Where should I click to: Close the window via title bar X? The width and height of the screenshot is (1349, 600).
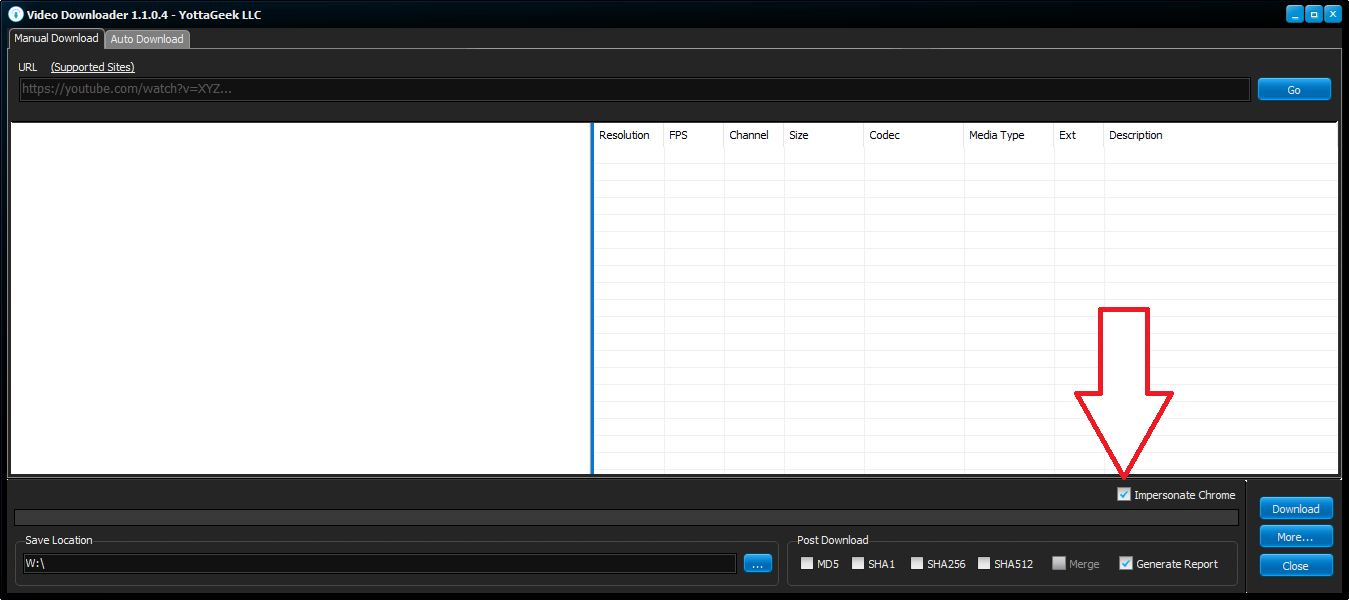(x=1333, y=14)
